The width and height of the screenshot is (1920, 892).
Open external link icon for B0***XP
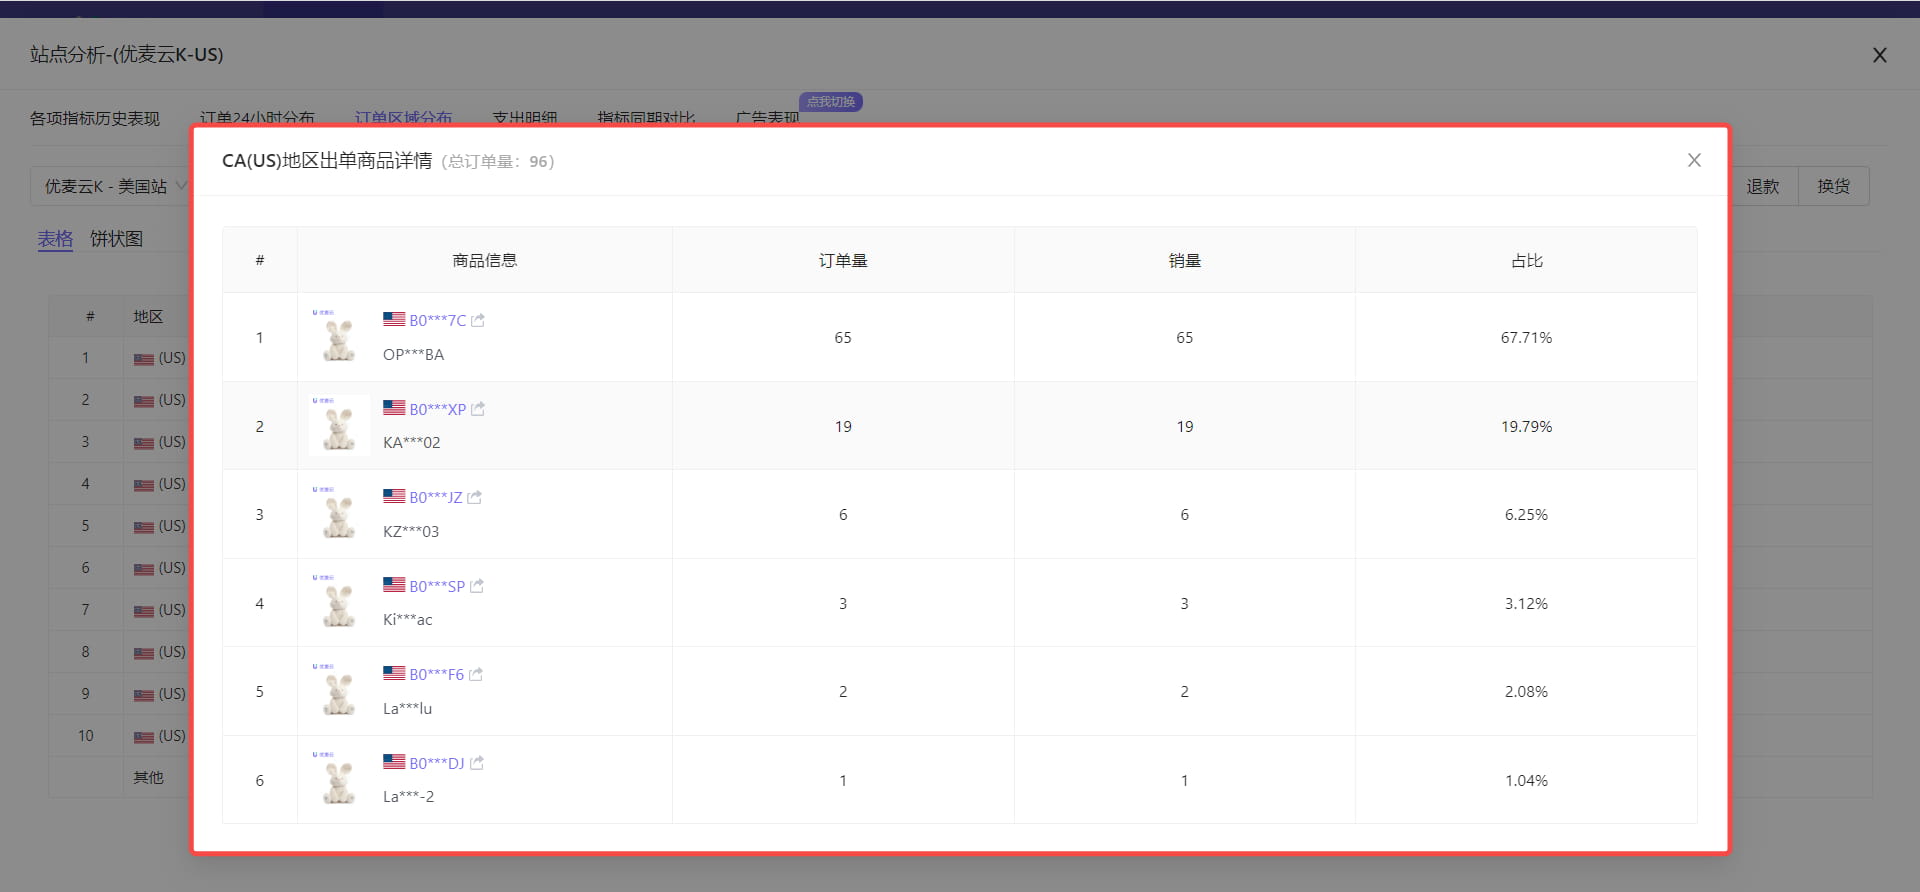[478, 409]
